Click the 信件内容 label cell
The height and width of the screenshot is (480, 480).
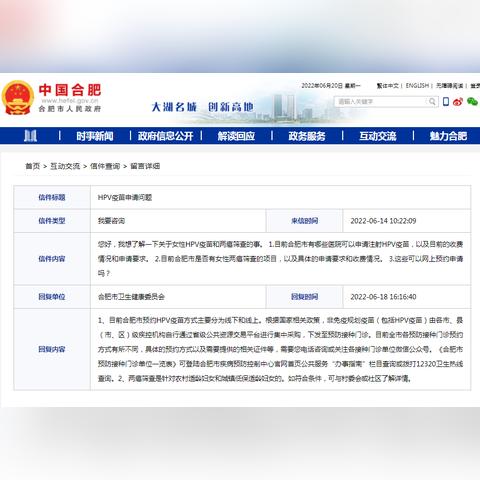click(52, 259)
